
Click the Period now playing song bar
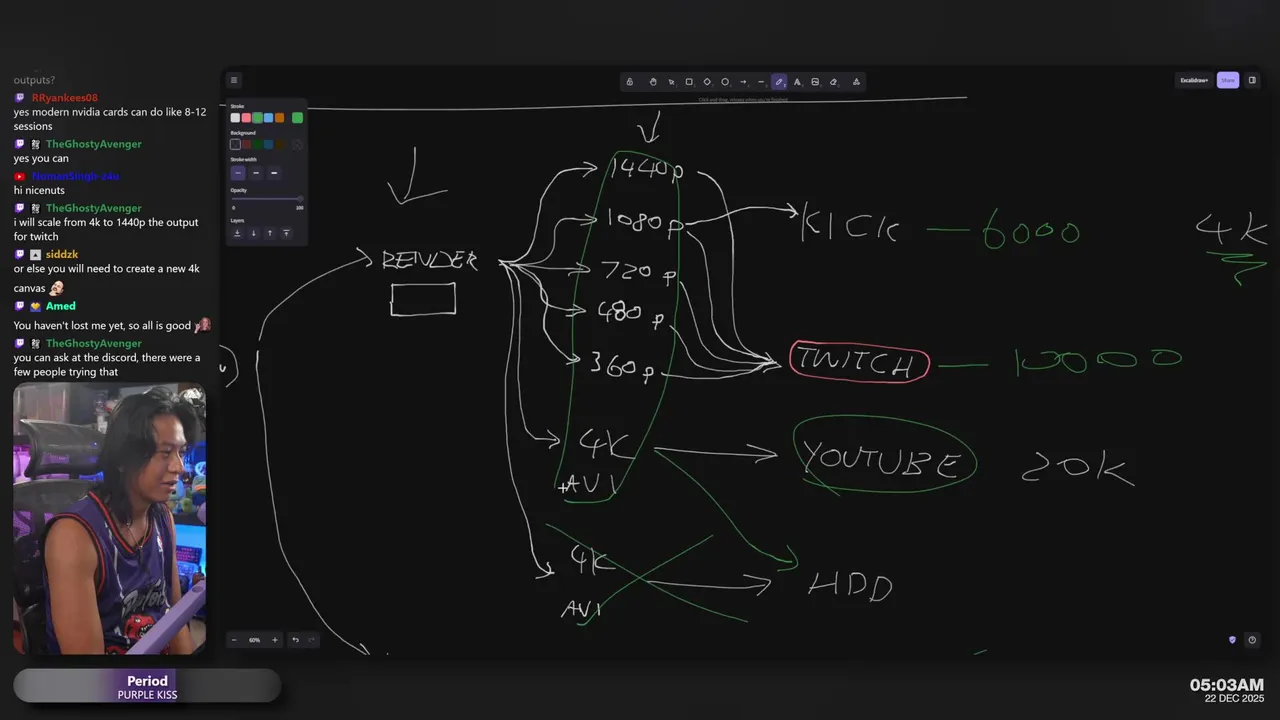(147, 686)
